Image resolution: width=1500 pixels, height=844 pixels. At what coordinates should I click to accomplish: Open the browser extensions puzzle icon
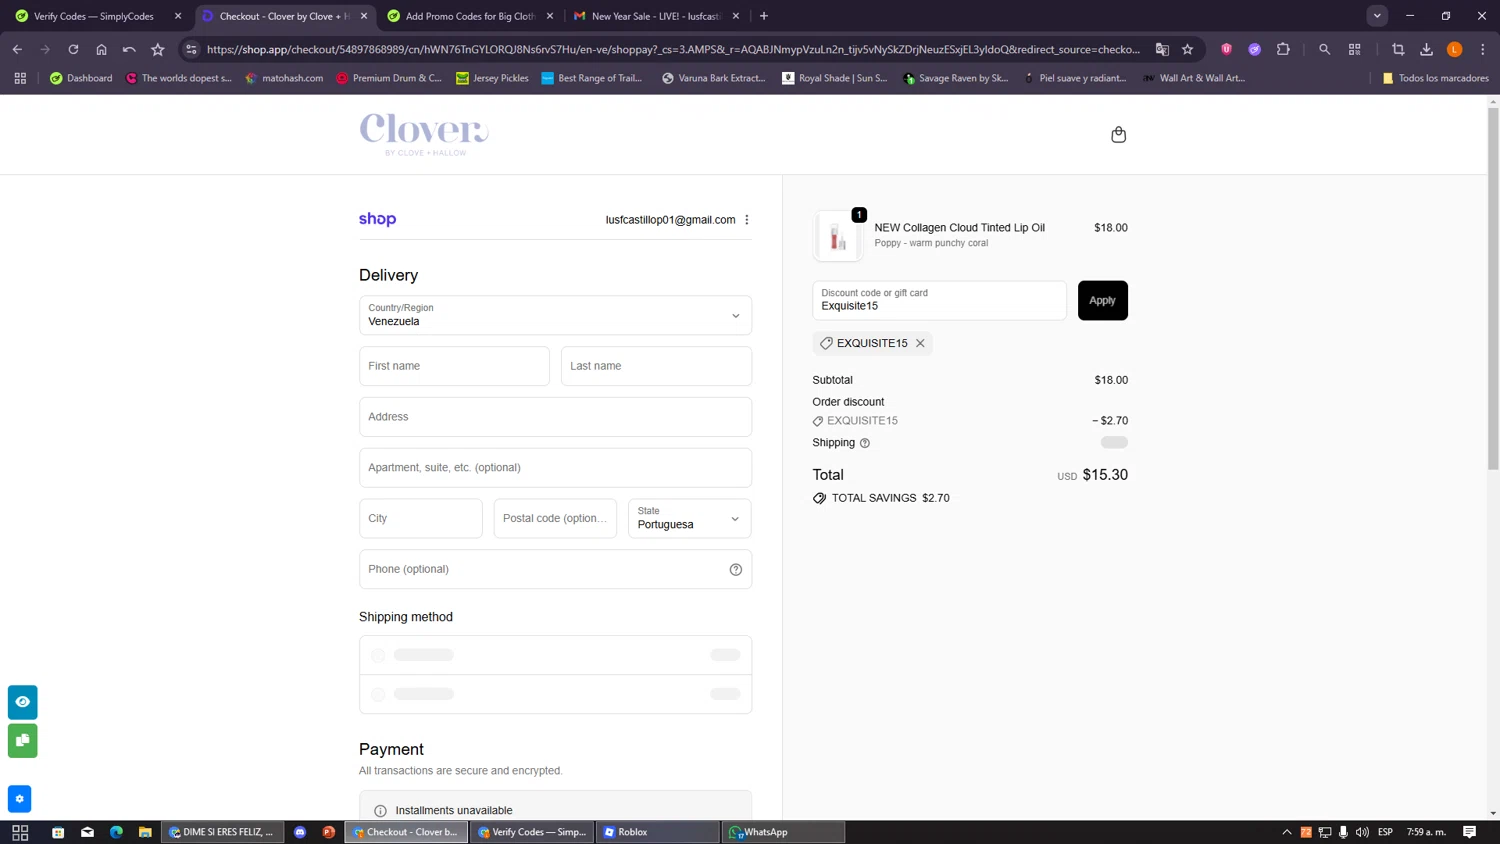1283,49
